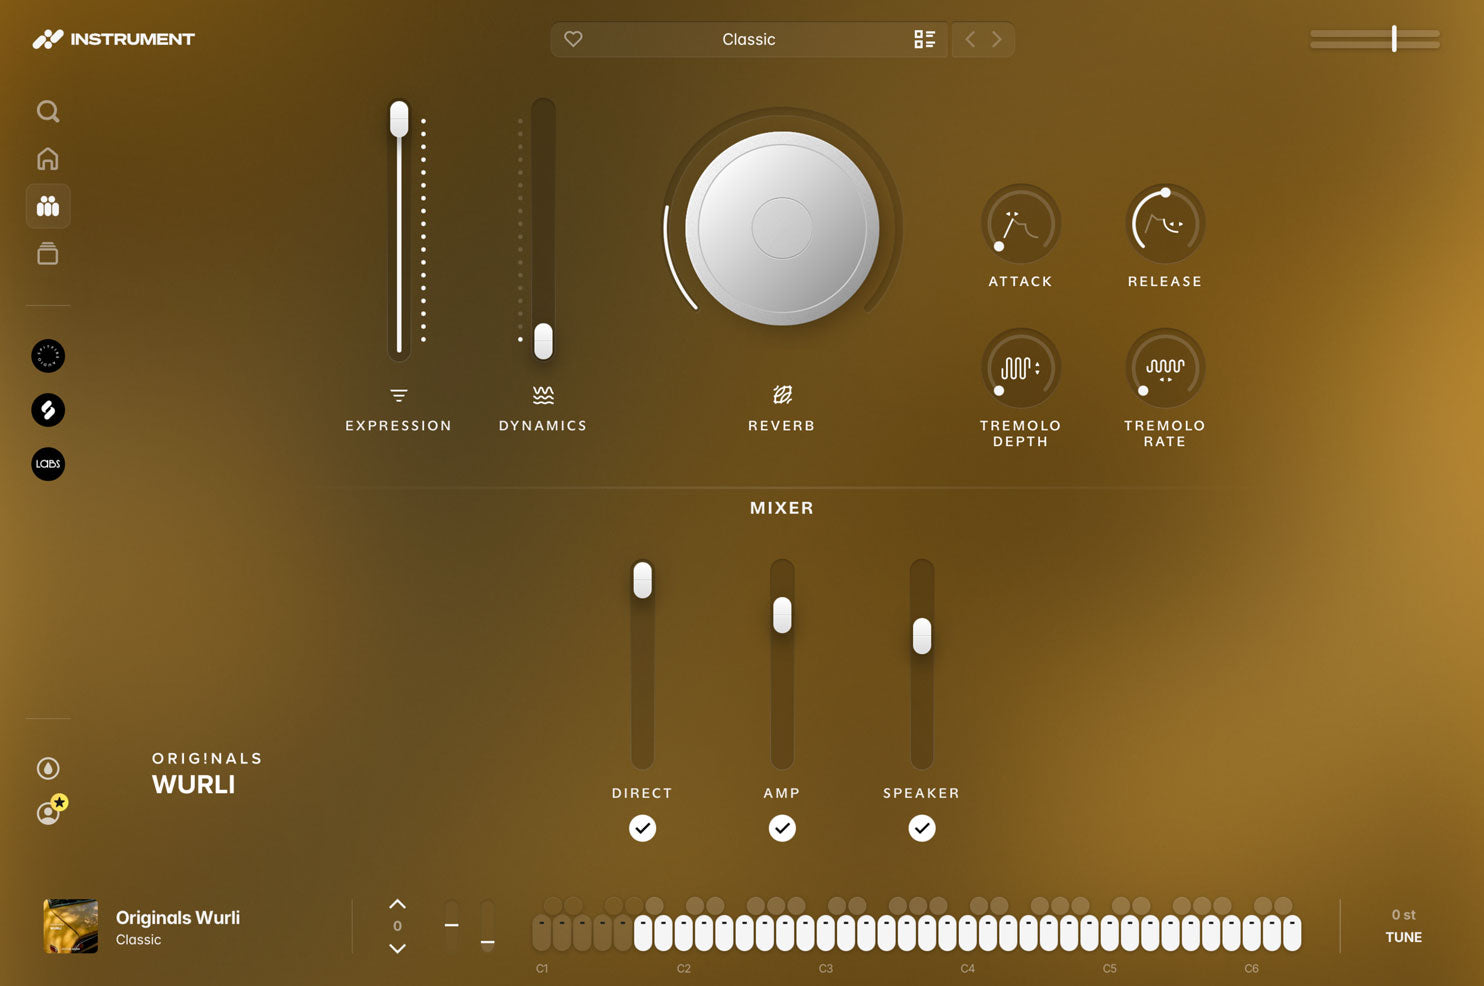The image size is (1484, 986).
Task: Click the DYNAMICS label
Action: pyautogui.click(x=543, y=426)
